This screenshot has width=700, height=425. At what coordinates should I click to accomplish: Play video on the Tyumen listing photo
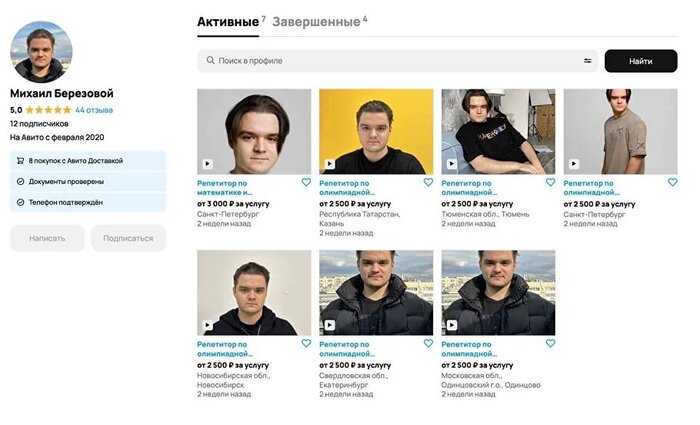click(x=452, y=164)
